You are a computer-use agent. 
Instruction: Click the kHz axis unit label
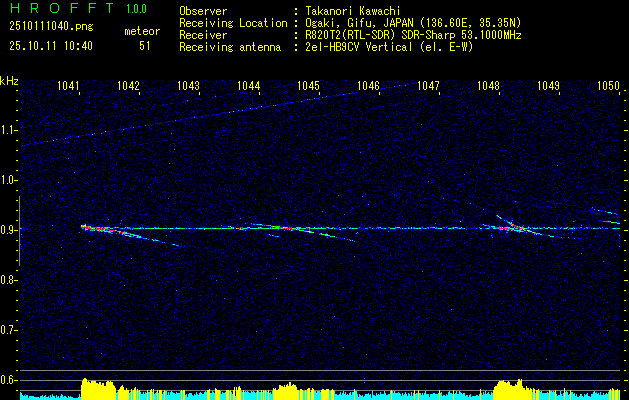9,81
